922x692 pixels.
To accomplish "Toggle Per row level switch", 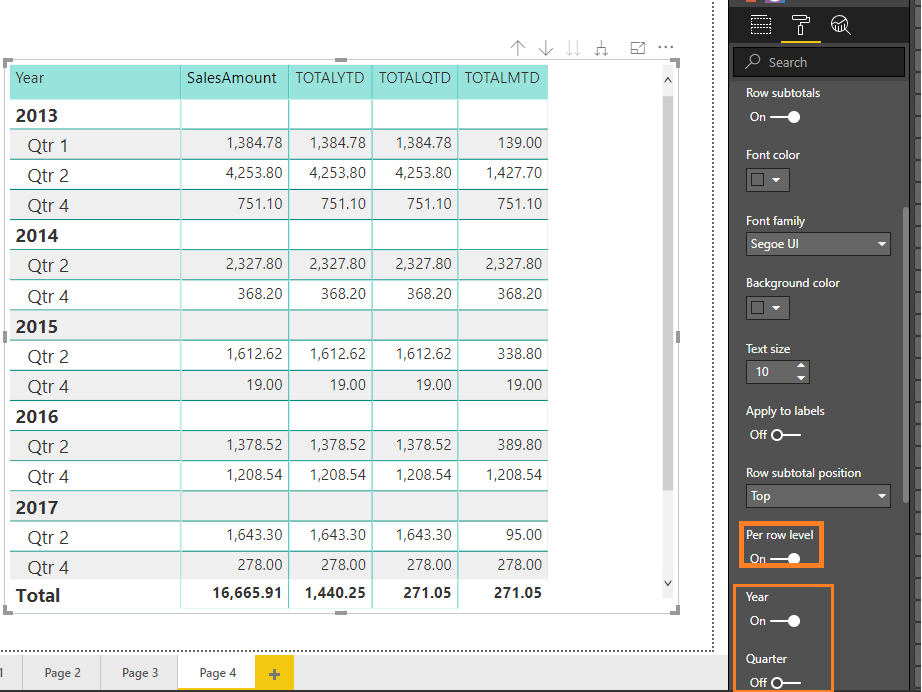I will coord(785,559).
